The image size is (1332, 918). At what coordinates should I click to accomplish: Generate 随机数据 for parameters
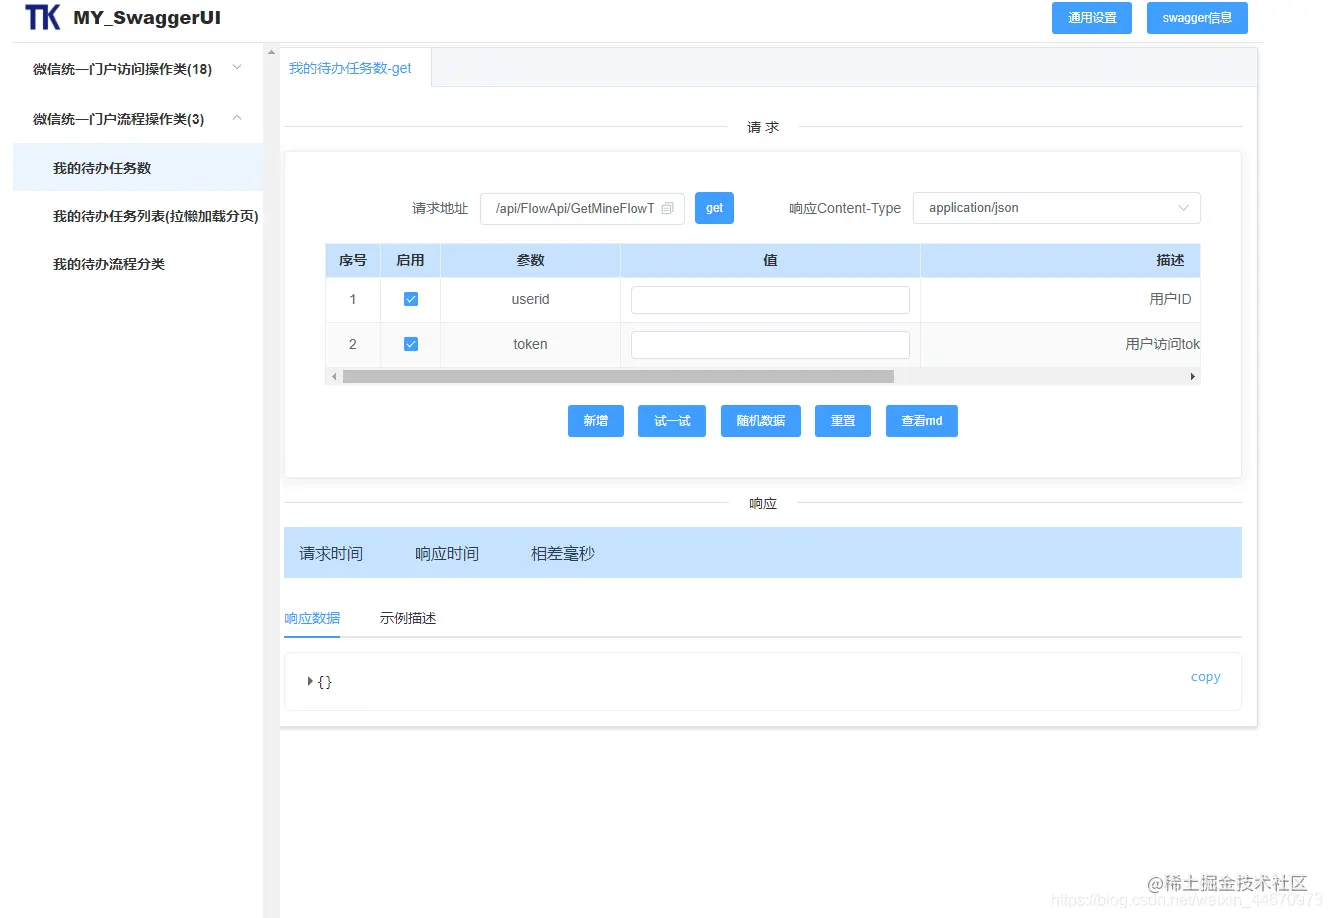tap(761, 421)
